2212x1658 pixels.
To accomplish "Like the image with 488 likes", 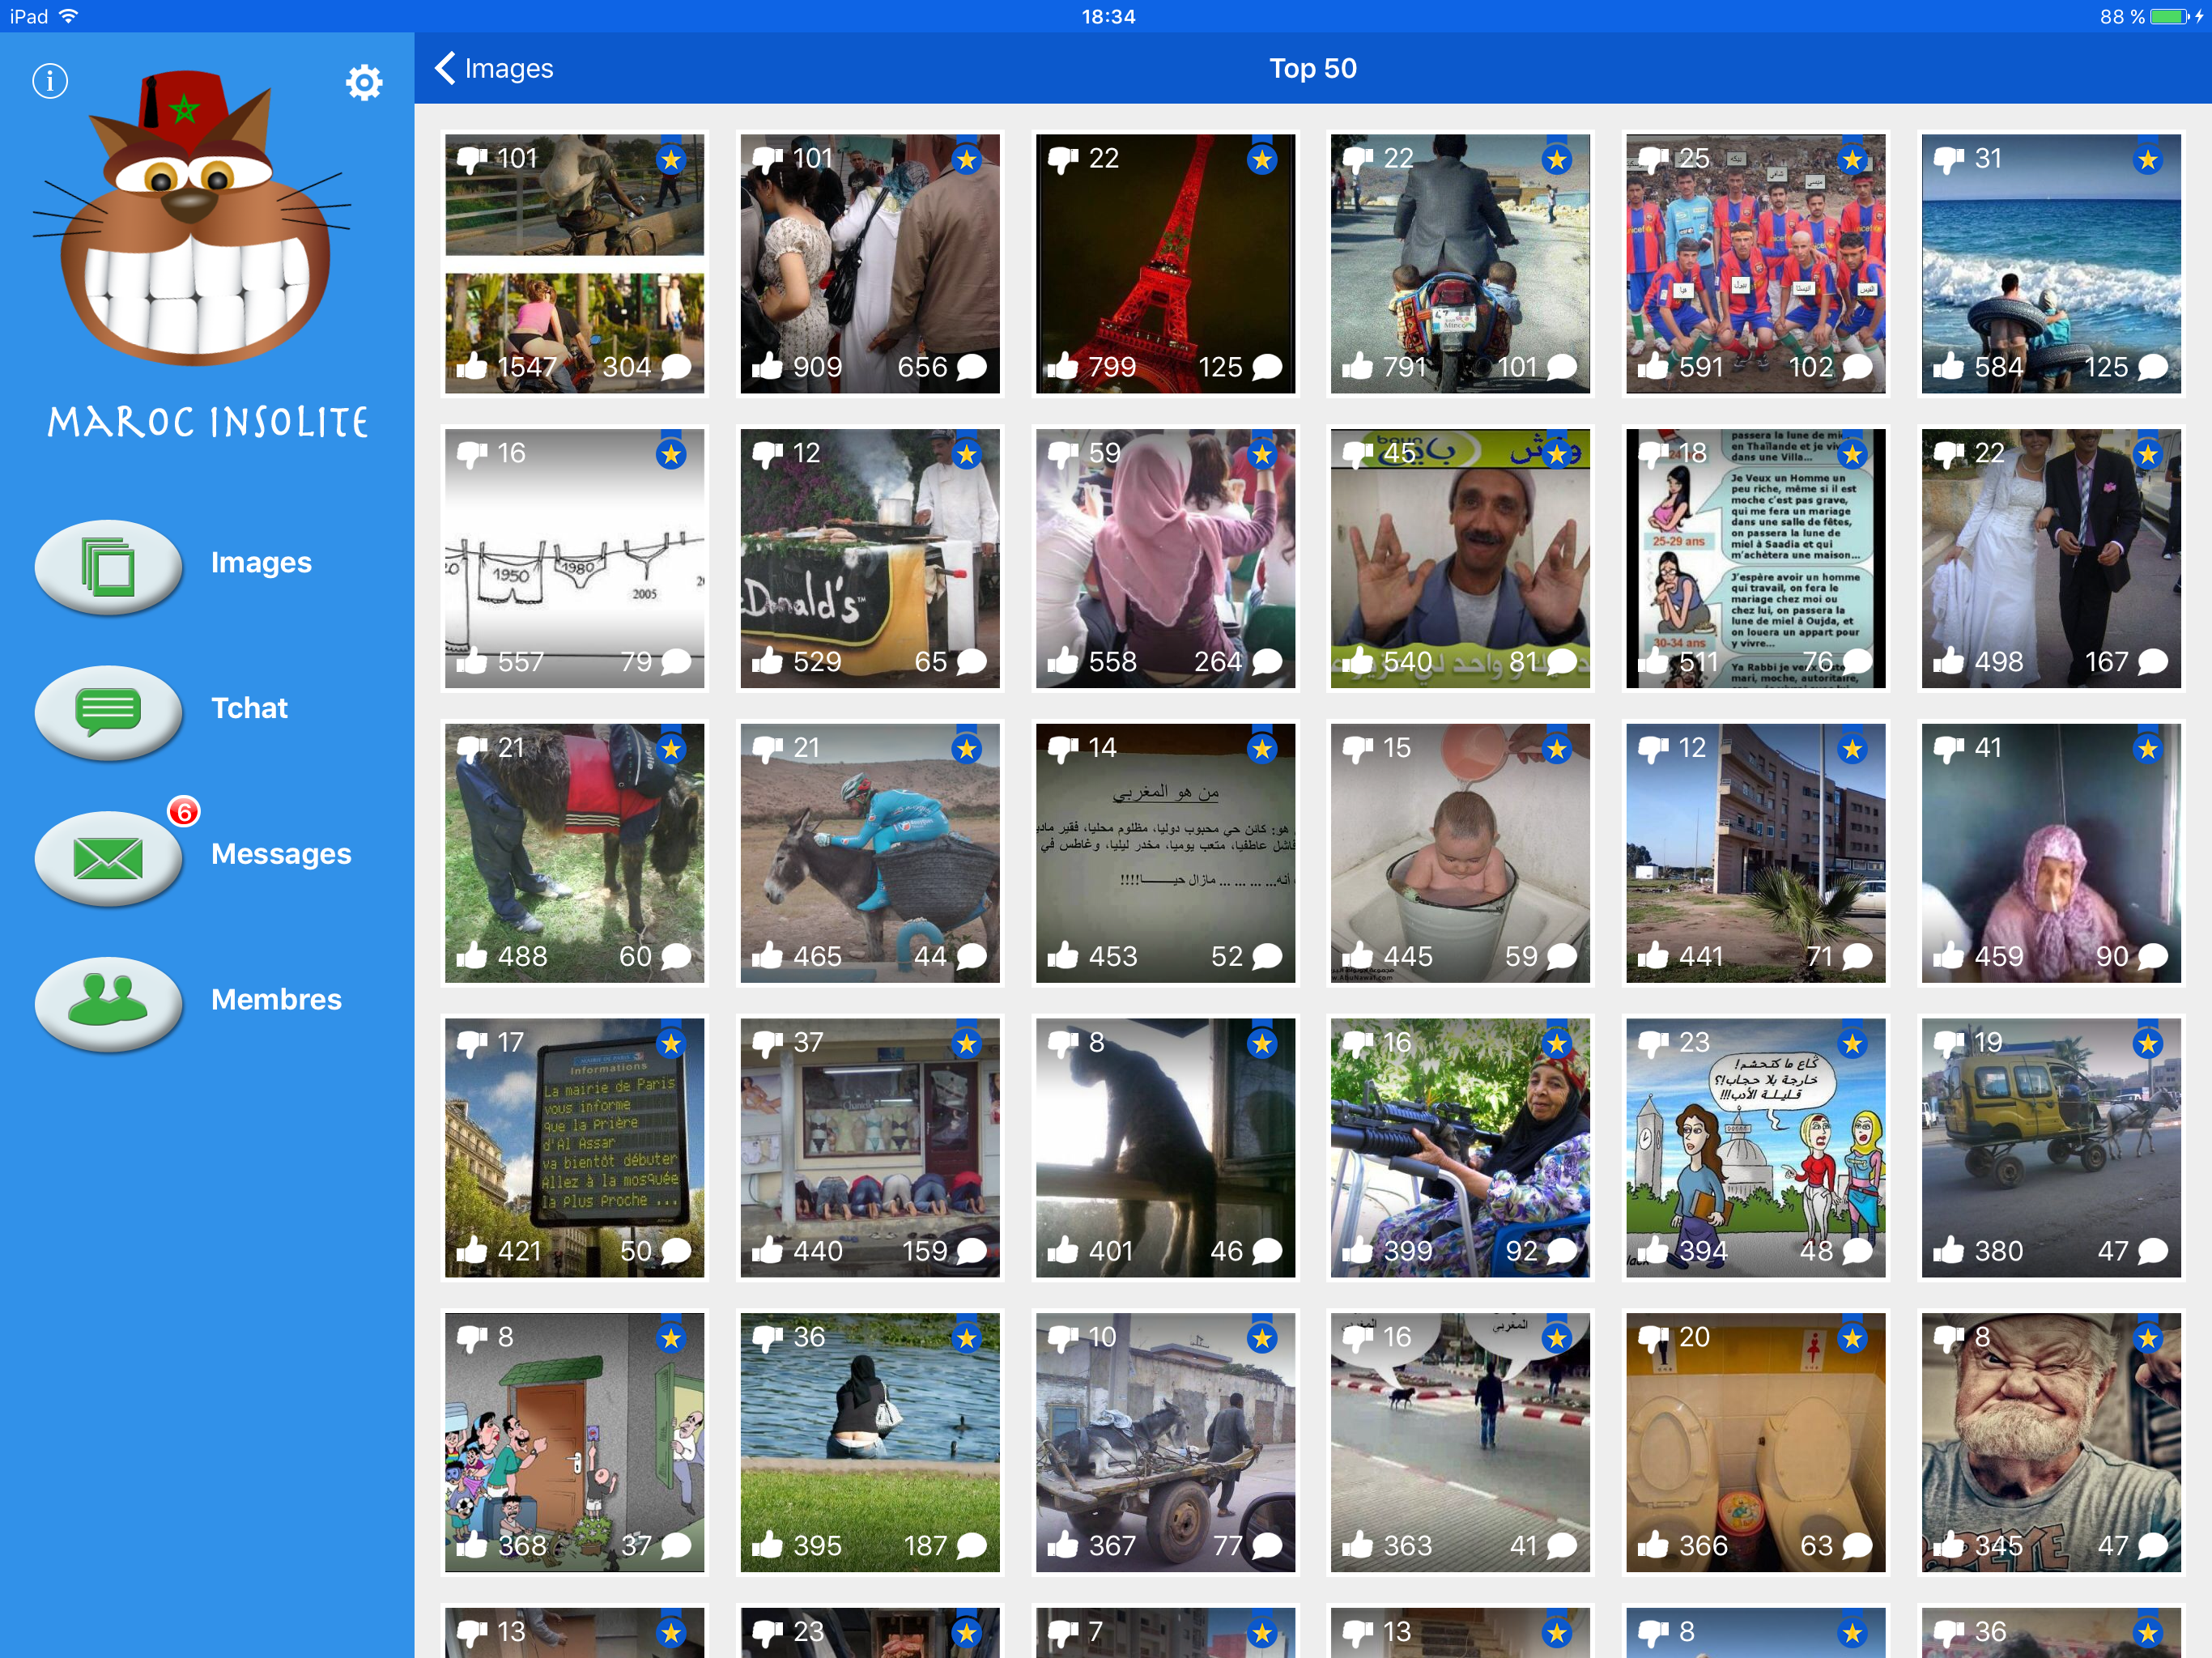I will (x=472, y=956).
